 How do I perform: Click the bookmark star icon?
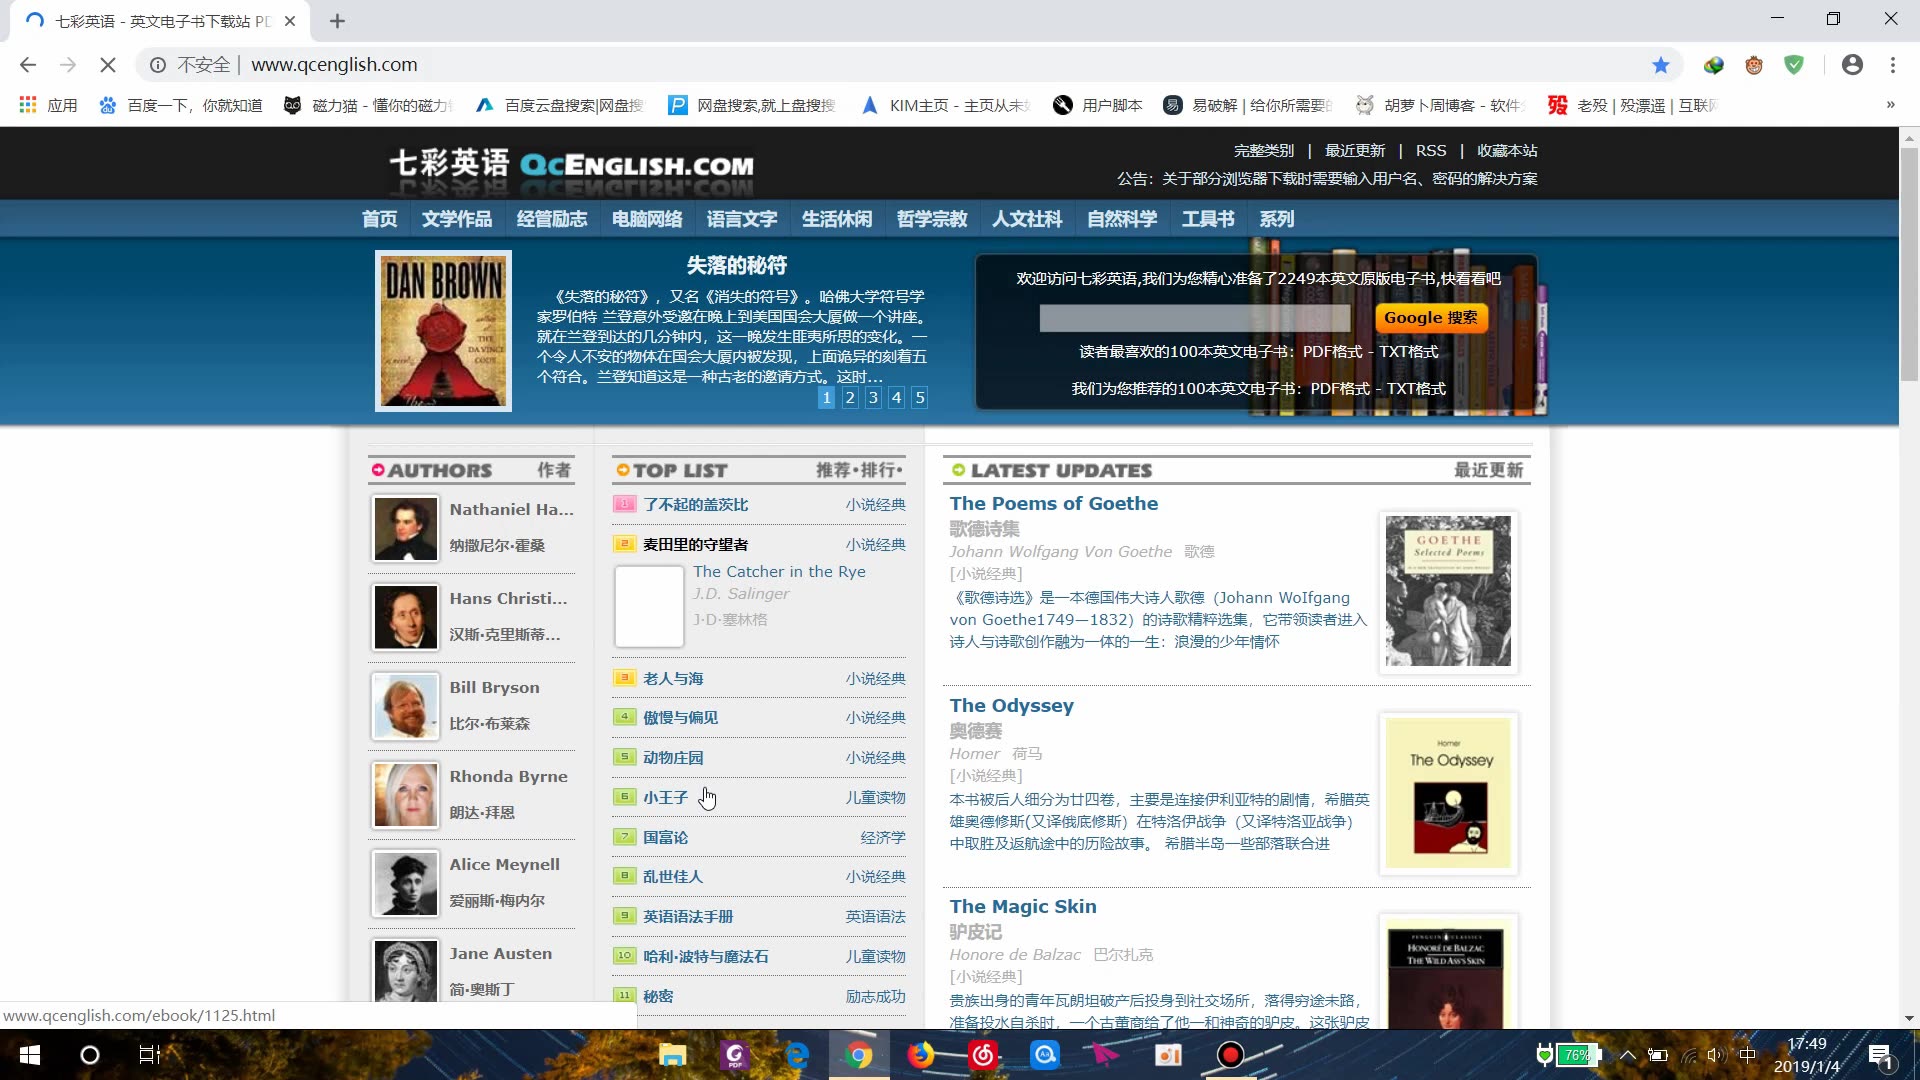1661,65
